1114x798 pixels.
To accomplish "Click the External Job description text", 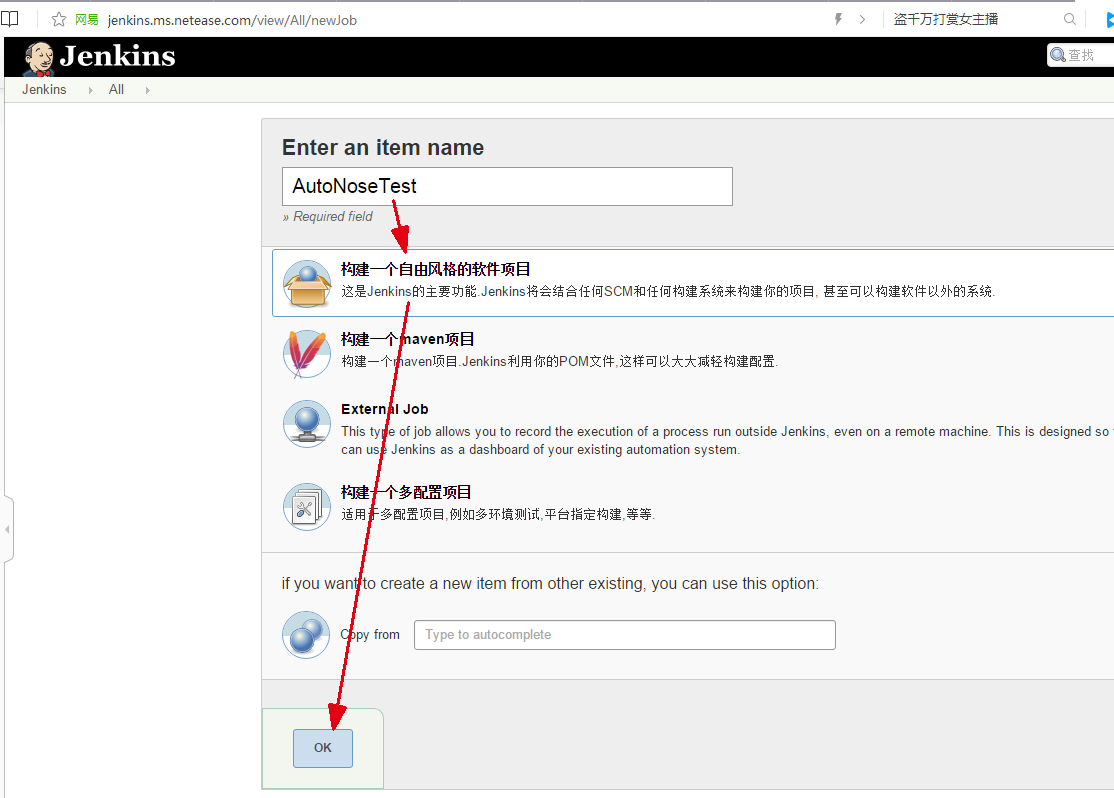I will pyautogui.click(x=727, y=441).
